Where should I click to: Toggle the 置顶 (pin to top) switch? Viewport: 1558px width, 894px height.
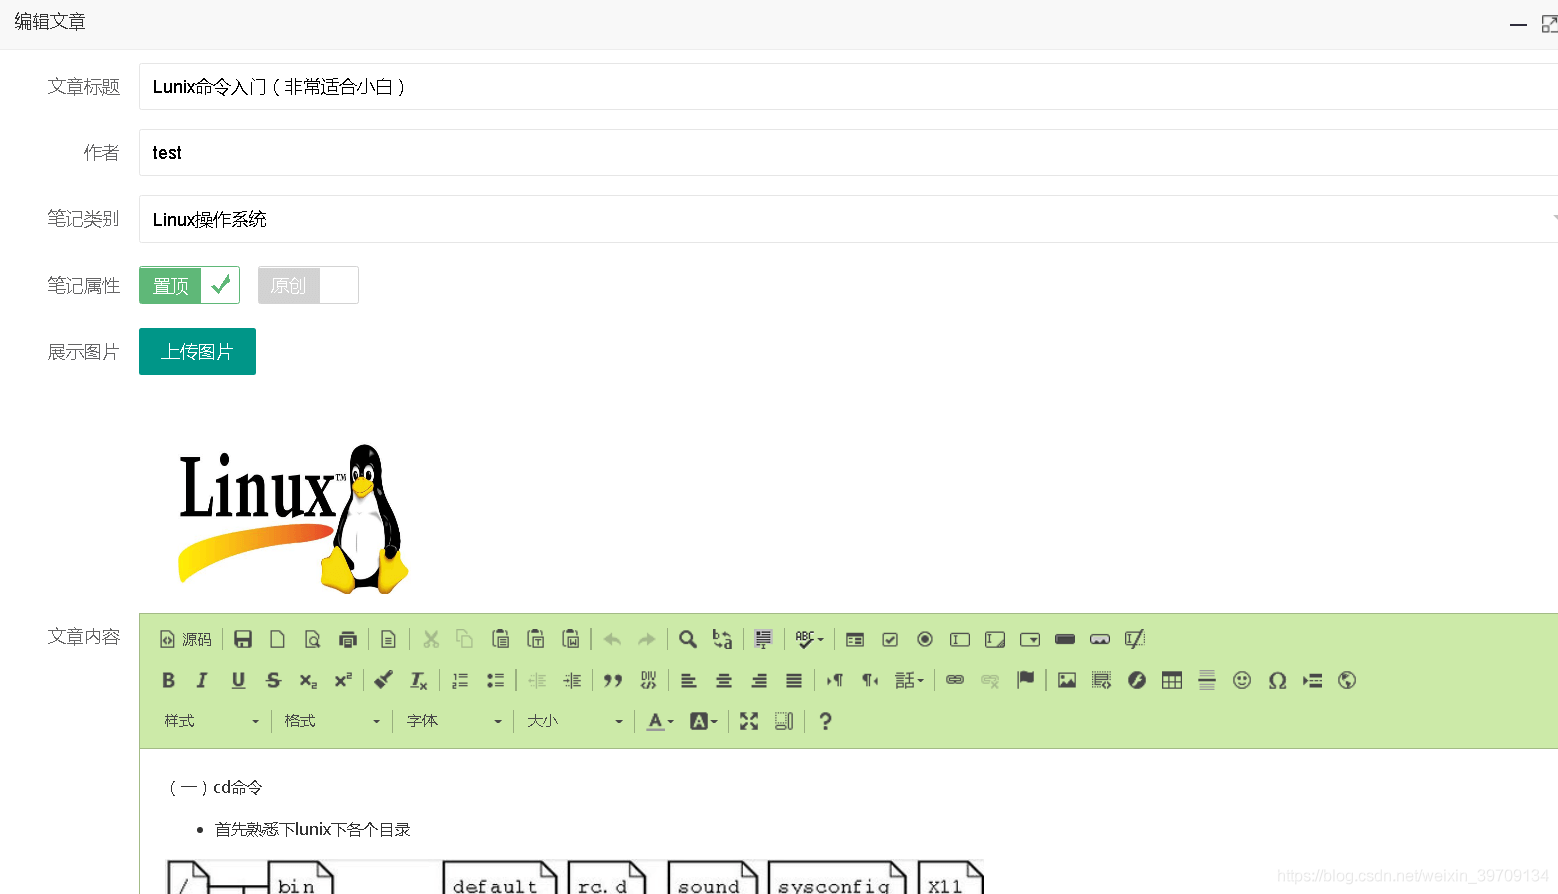189,285
